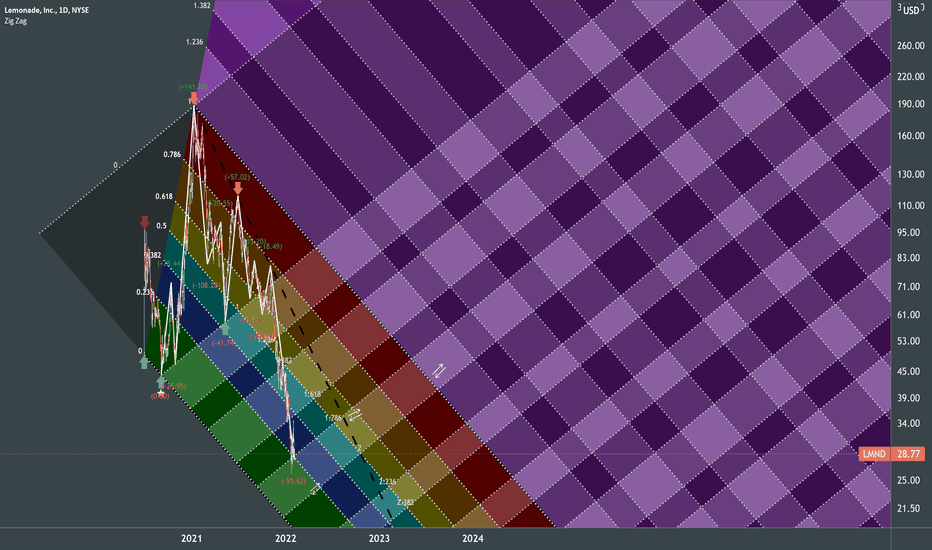Select the Lemonade, Inc., 1D, NYSE title
This screenshot has height=550, width=932.
pyautogui.click(x=46, y=10)
